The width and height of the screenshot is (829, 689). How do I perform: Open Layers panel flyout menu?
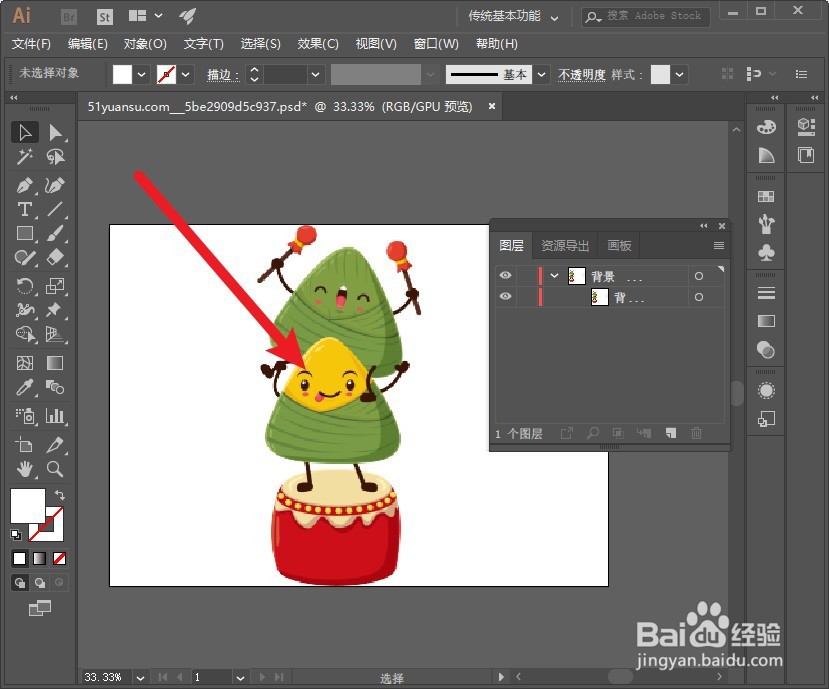coord(719,245)
